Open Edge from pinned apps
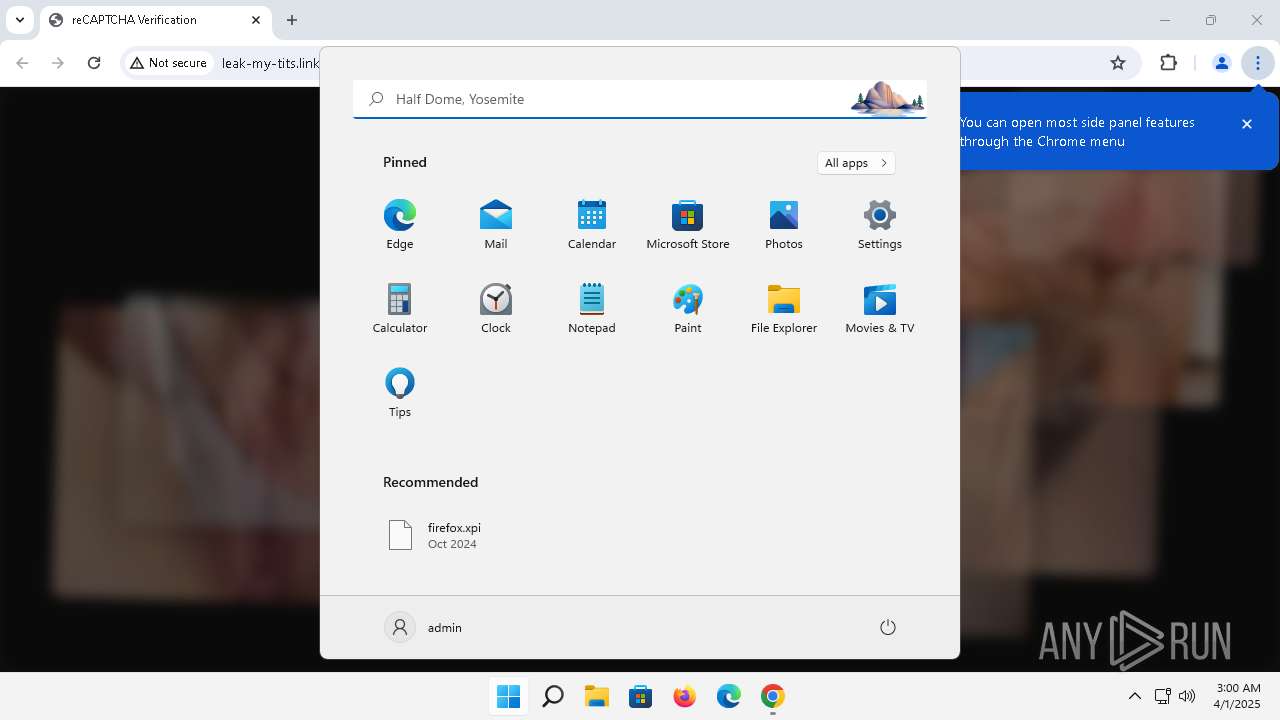Image resolution: width=1280 pixels, height=720 pixels. point(400,225)
